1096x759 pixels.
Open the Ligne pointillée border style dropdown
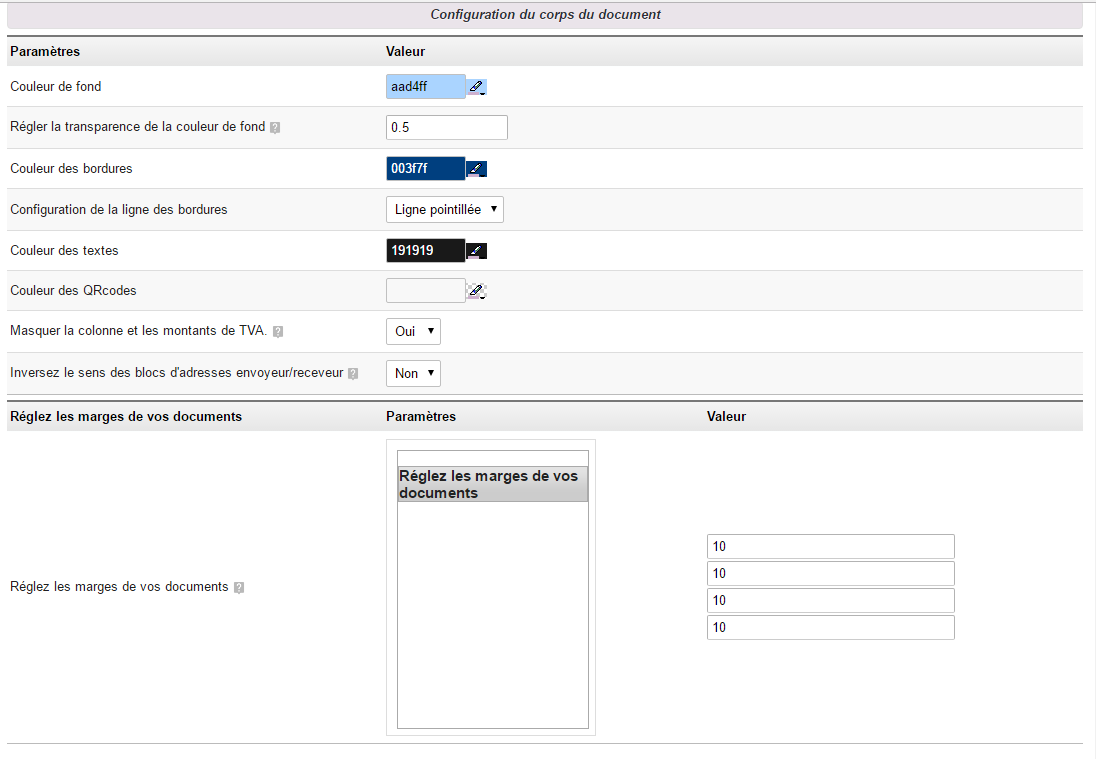point(445,209)
